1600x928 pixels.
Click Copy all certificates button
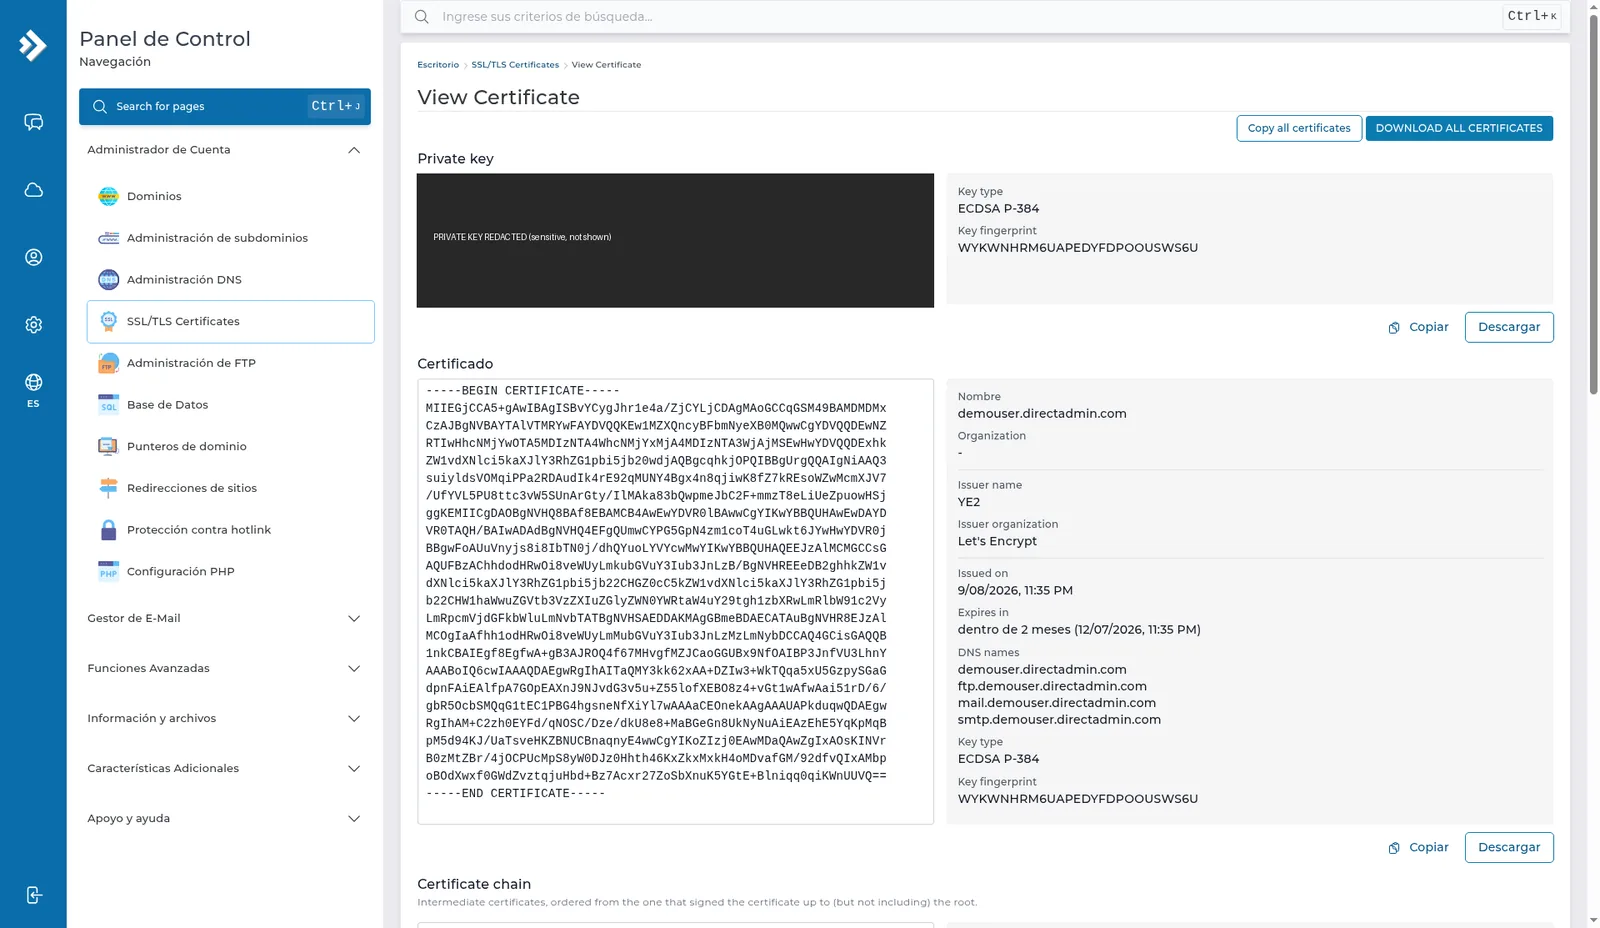click(1299, 128)
